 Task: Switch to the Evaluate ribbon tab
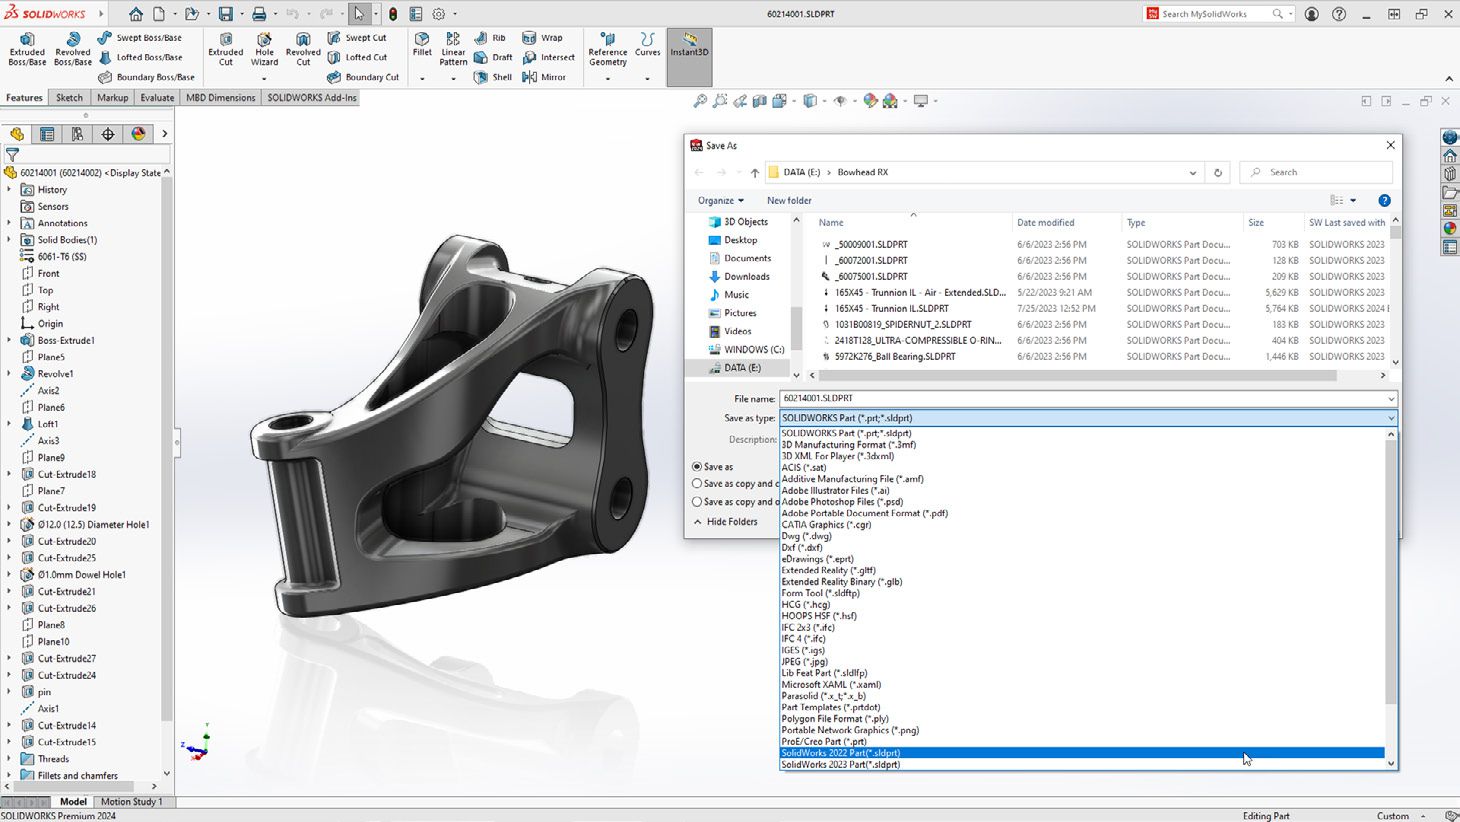(156, 97)
